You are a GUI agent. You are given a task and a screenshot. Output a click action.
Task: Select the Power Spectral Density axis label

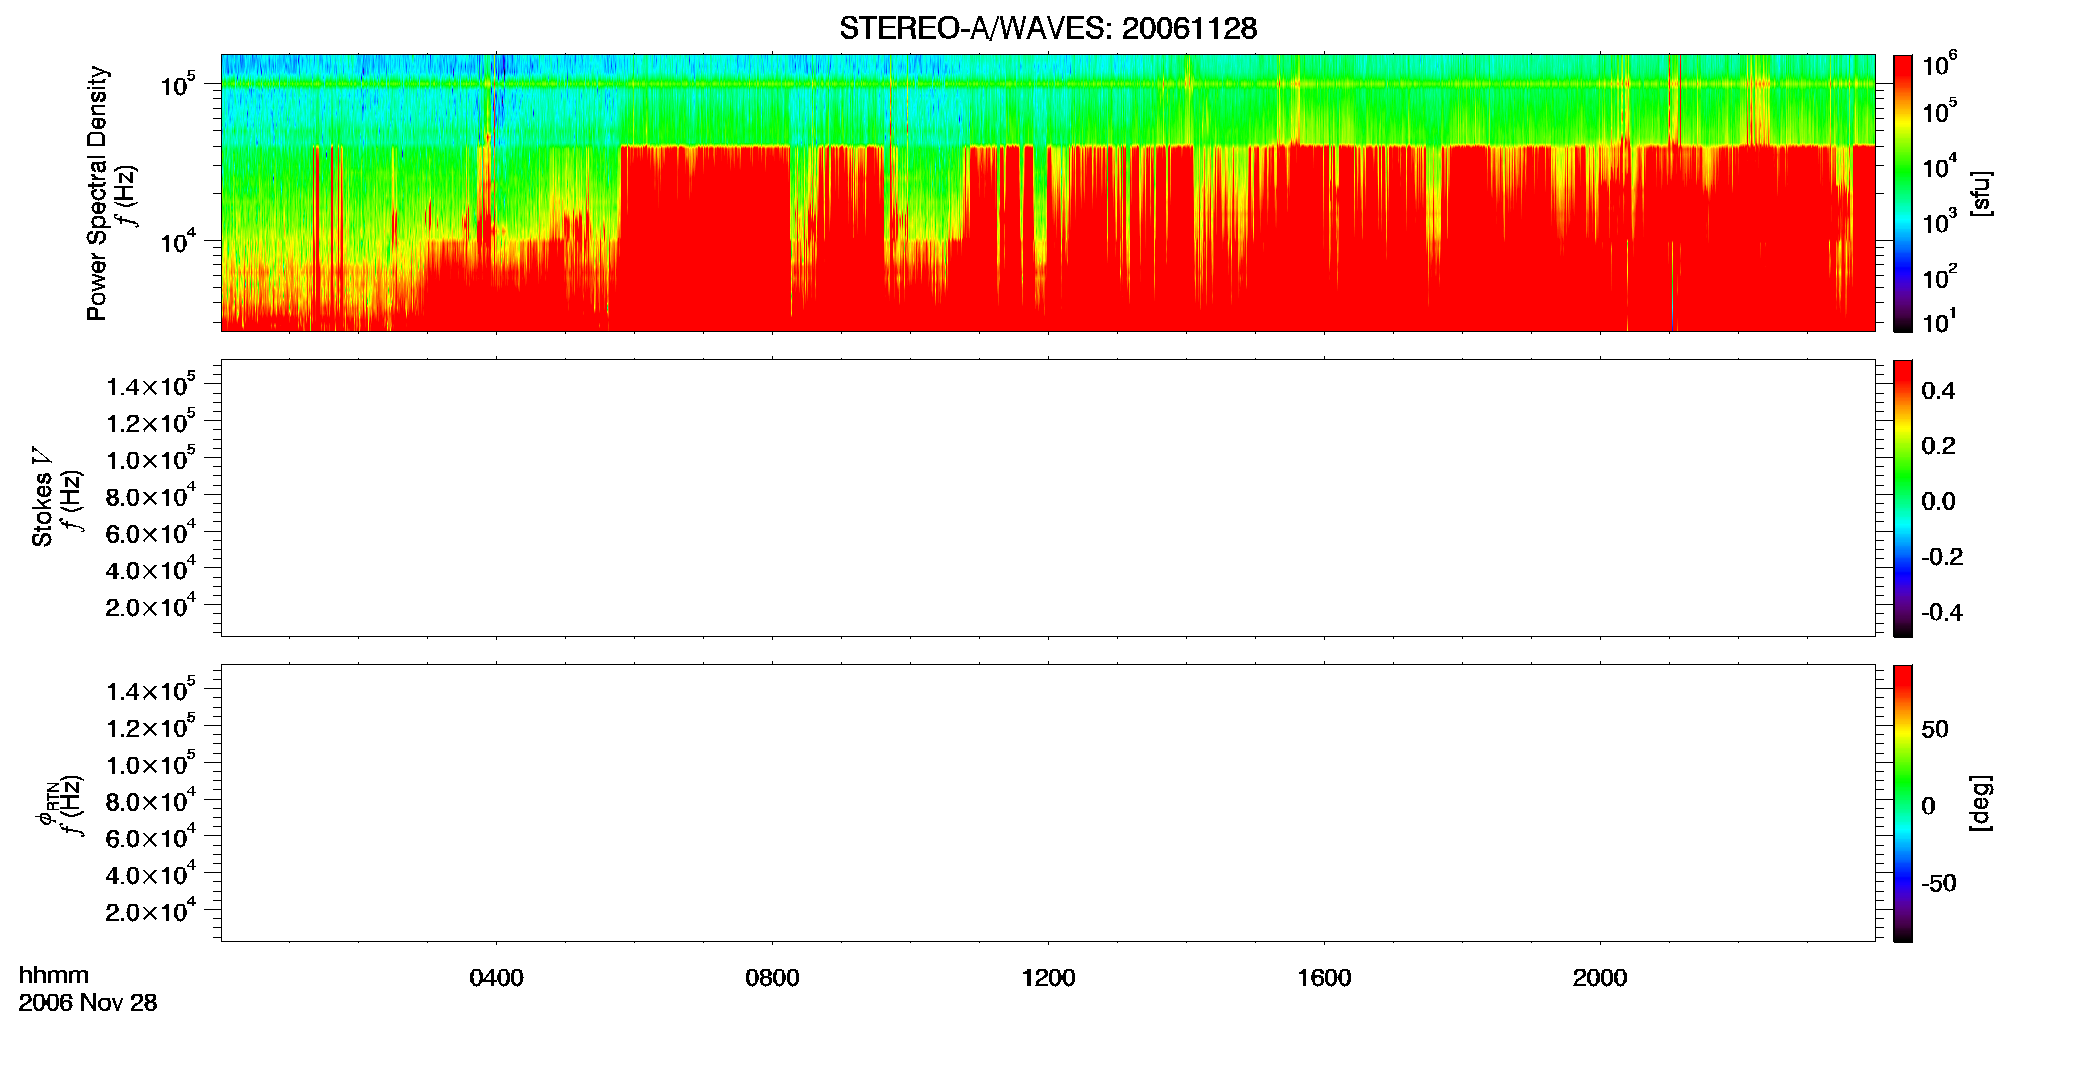(97, 193)
